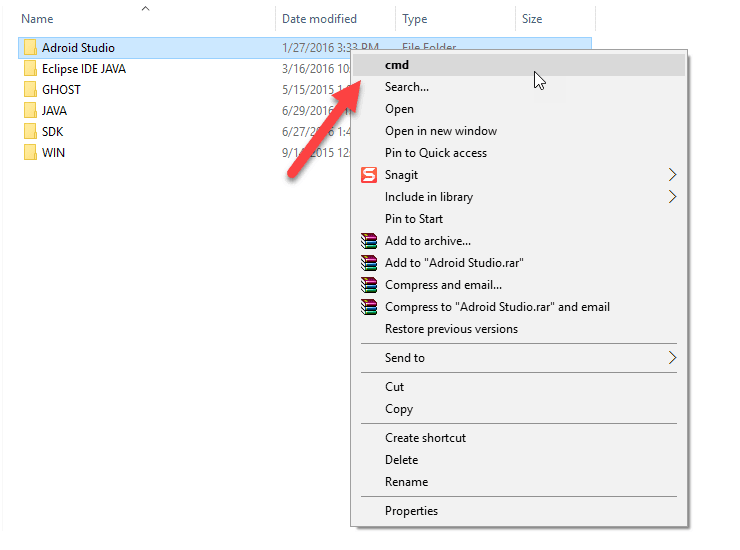Choose Pin to Quick access

click(x=519, y=152)
